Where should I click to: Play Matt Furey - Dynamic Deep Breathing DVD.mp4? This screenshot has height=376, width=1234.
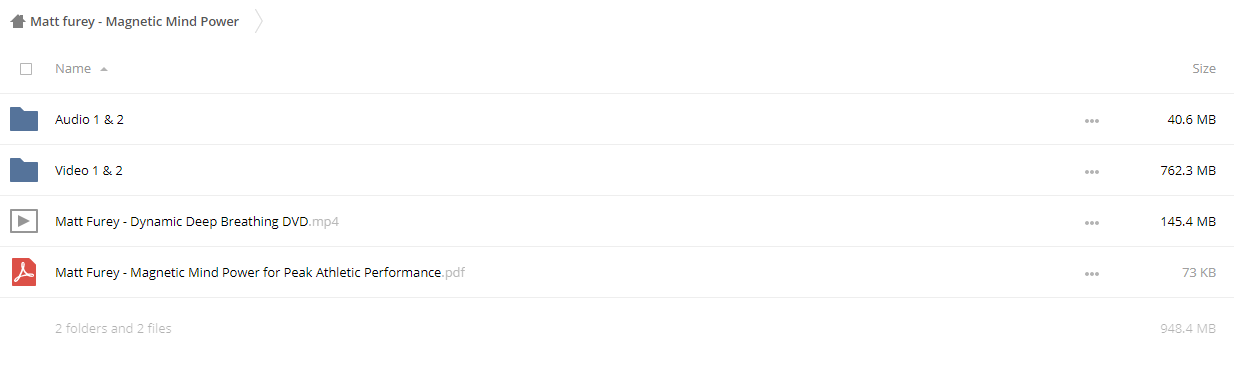(197, 221)
